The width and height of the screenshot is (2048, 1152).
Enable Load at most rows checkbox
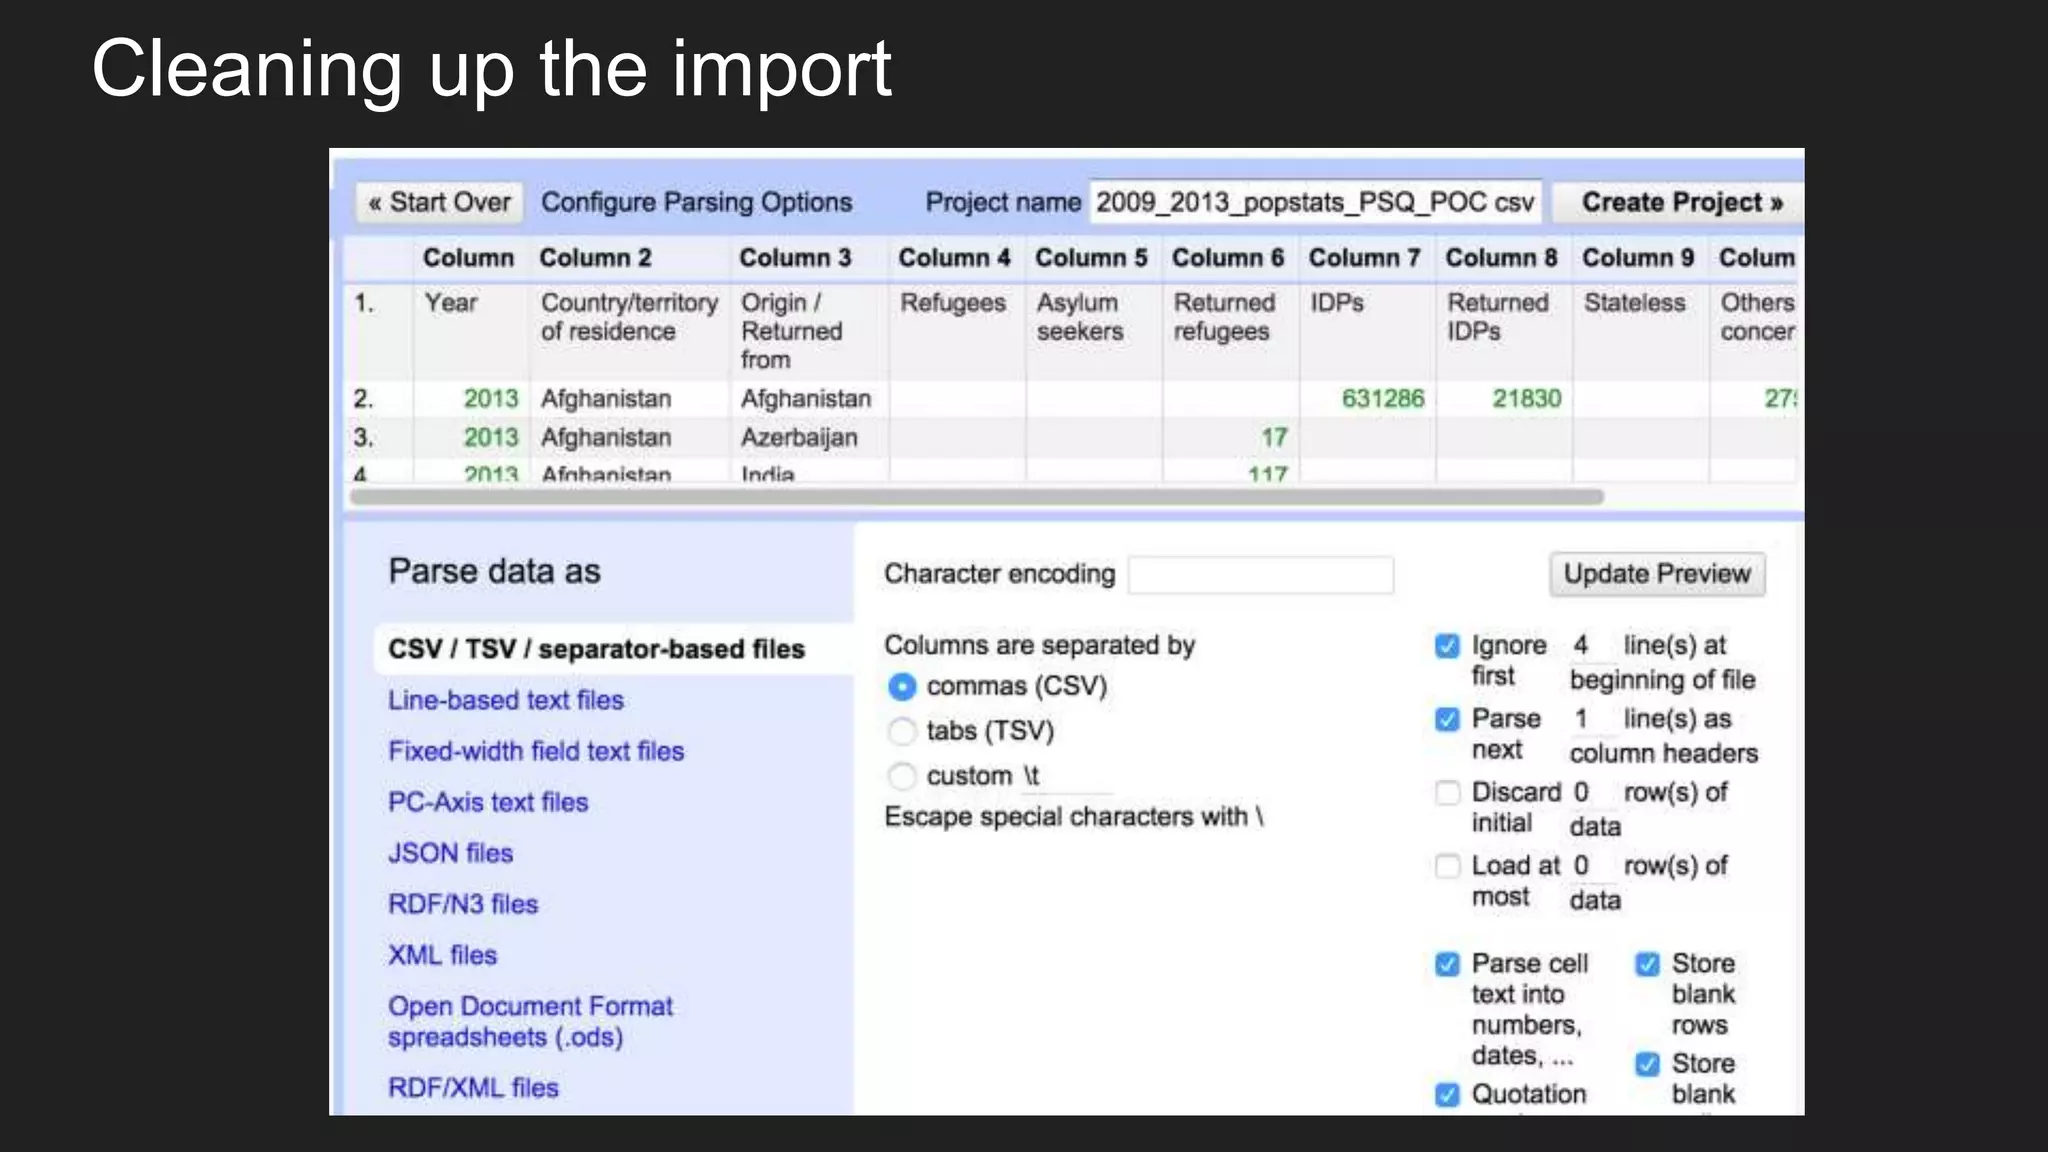click(x=1447, y=866)
